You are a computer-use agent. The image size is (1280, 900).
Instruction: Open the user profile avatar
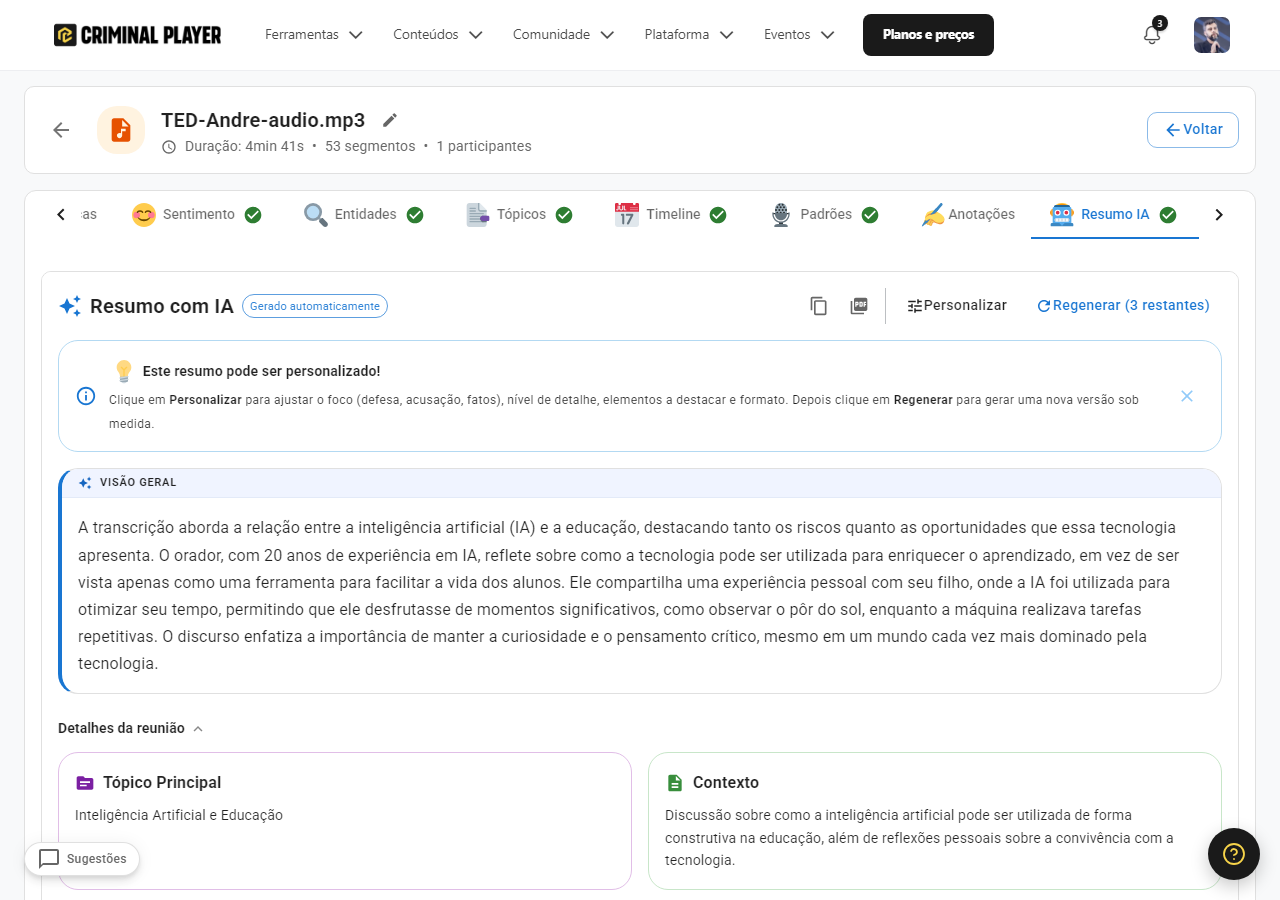tap(1212, 35)
